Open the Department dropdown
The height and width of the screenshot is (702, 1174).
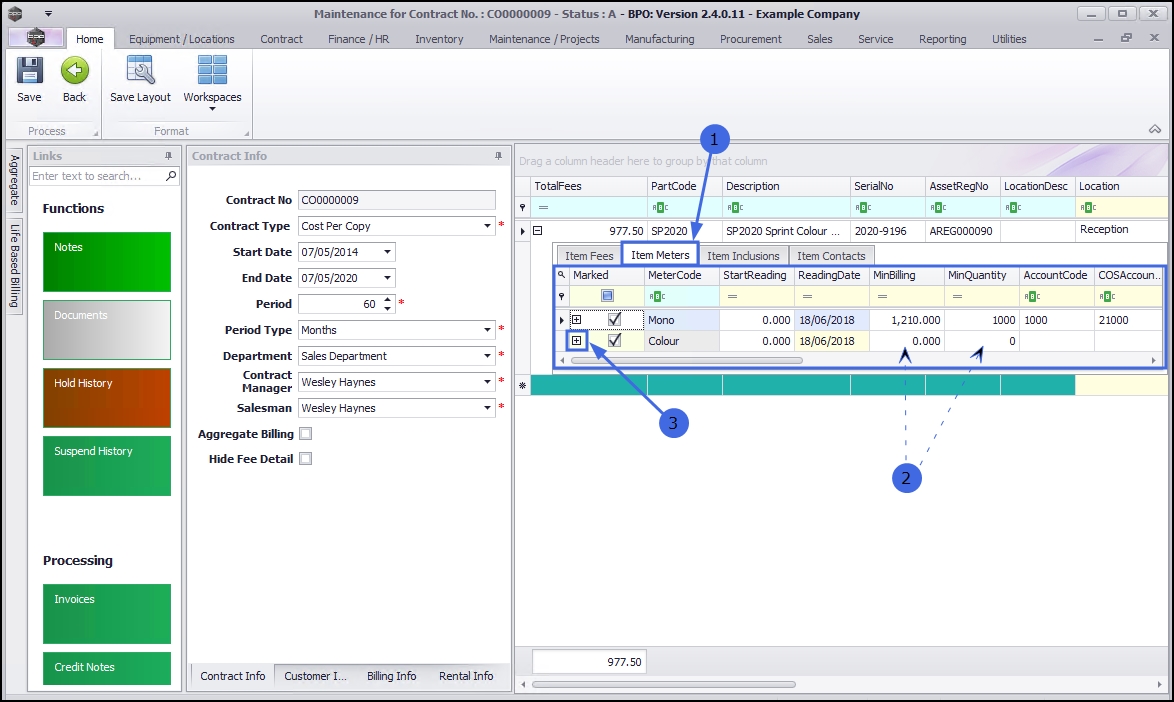(x=488, y=356)
